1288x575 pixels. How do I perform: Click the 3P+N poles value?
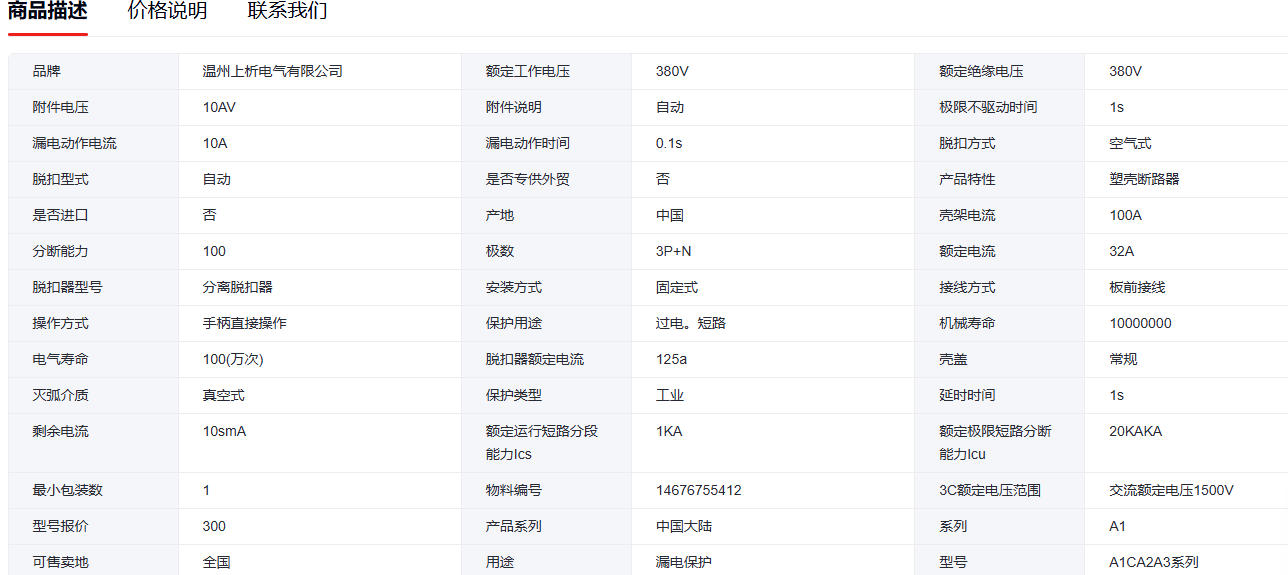click(673, 251)
